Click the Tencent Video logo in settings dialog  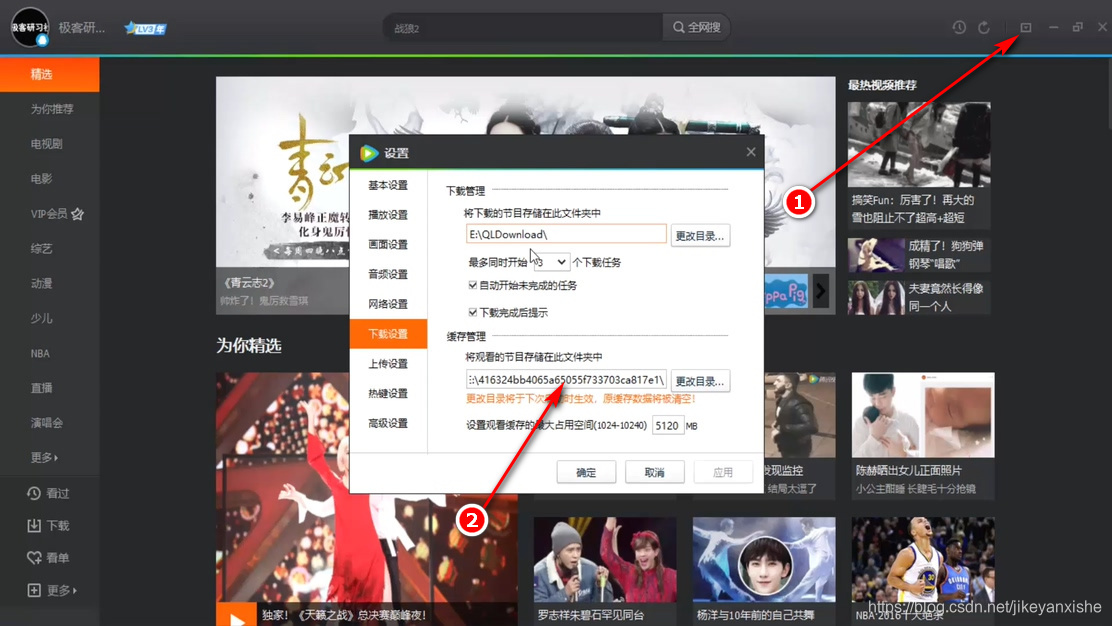pos(368,153)
